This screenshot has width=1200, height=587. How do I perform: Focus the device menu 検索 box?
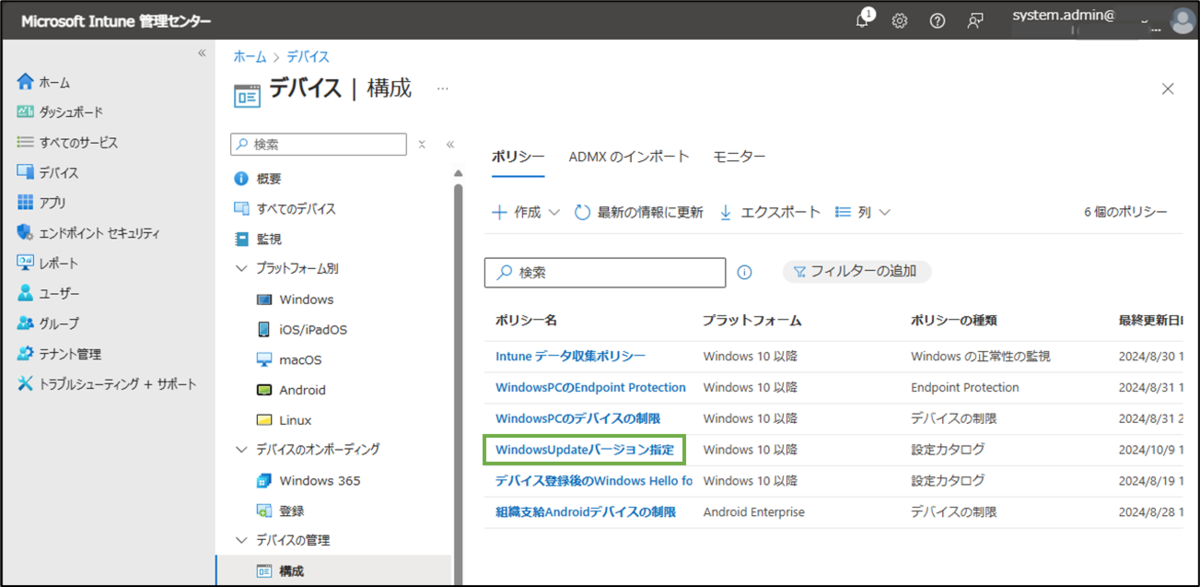pos(318,144)
